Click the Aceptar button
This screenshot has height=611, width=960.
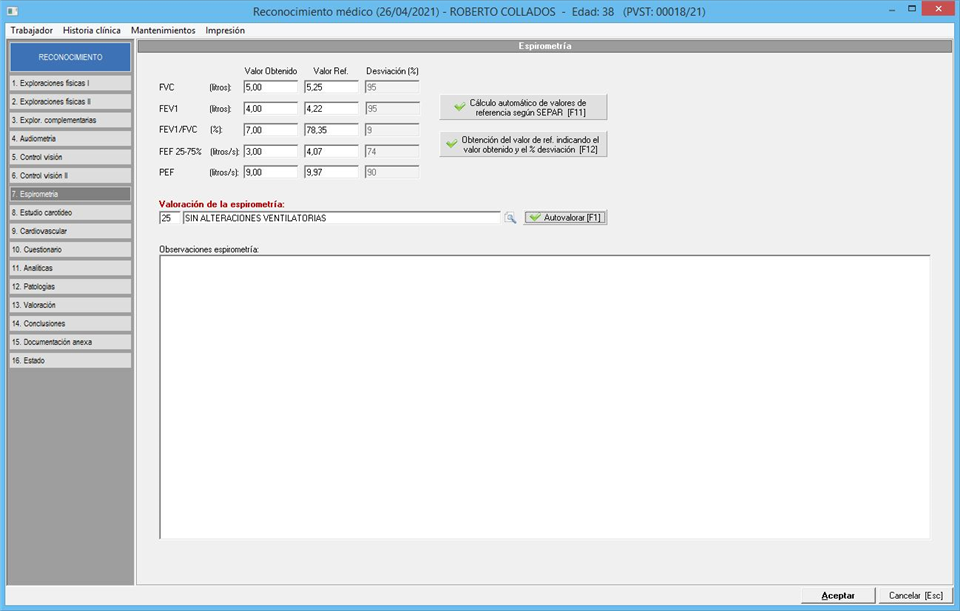[838, 595]
